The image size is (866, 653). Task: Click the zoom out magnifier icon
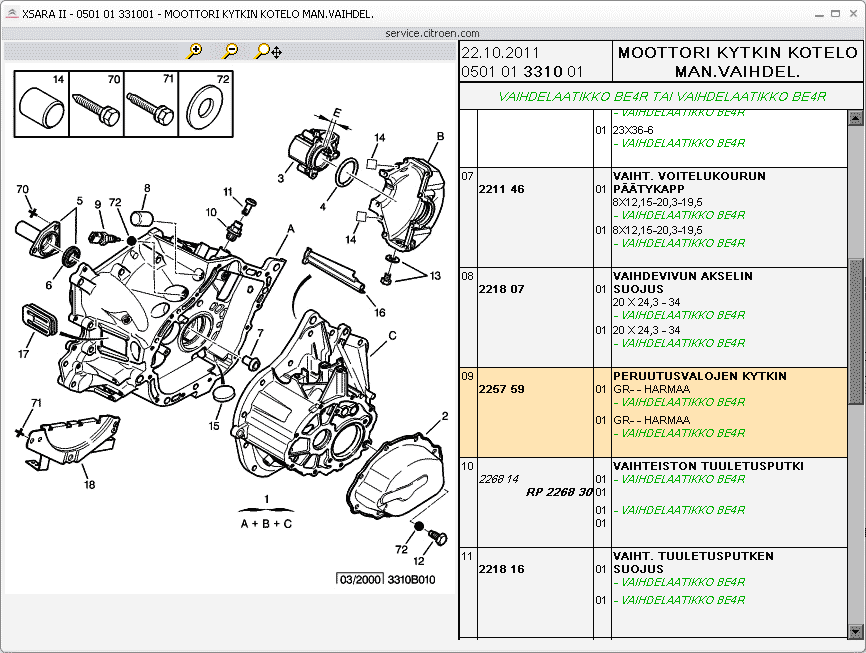pos(231,51)
